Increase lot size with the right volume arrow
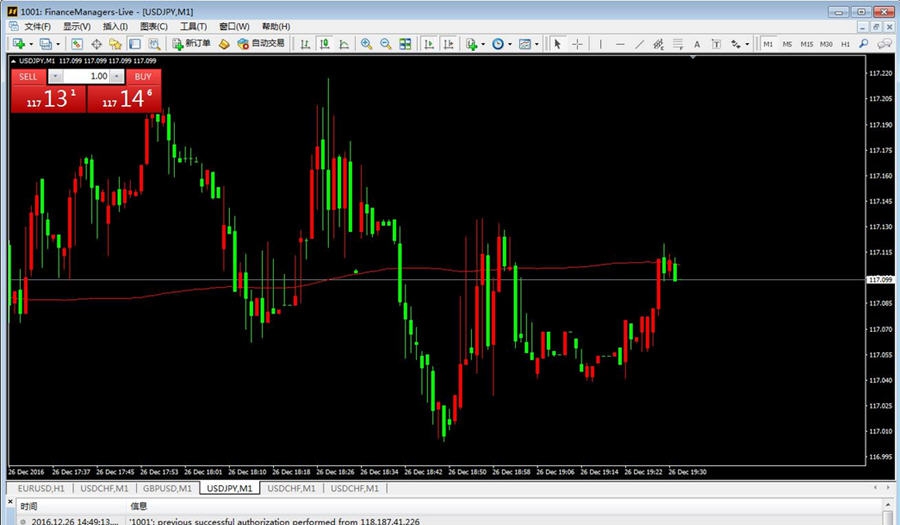This screenshot has height=525, width=900. point(117,76)
